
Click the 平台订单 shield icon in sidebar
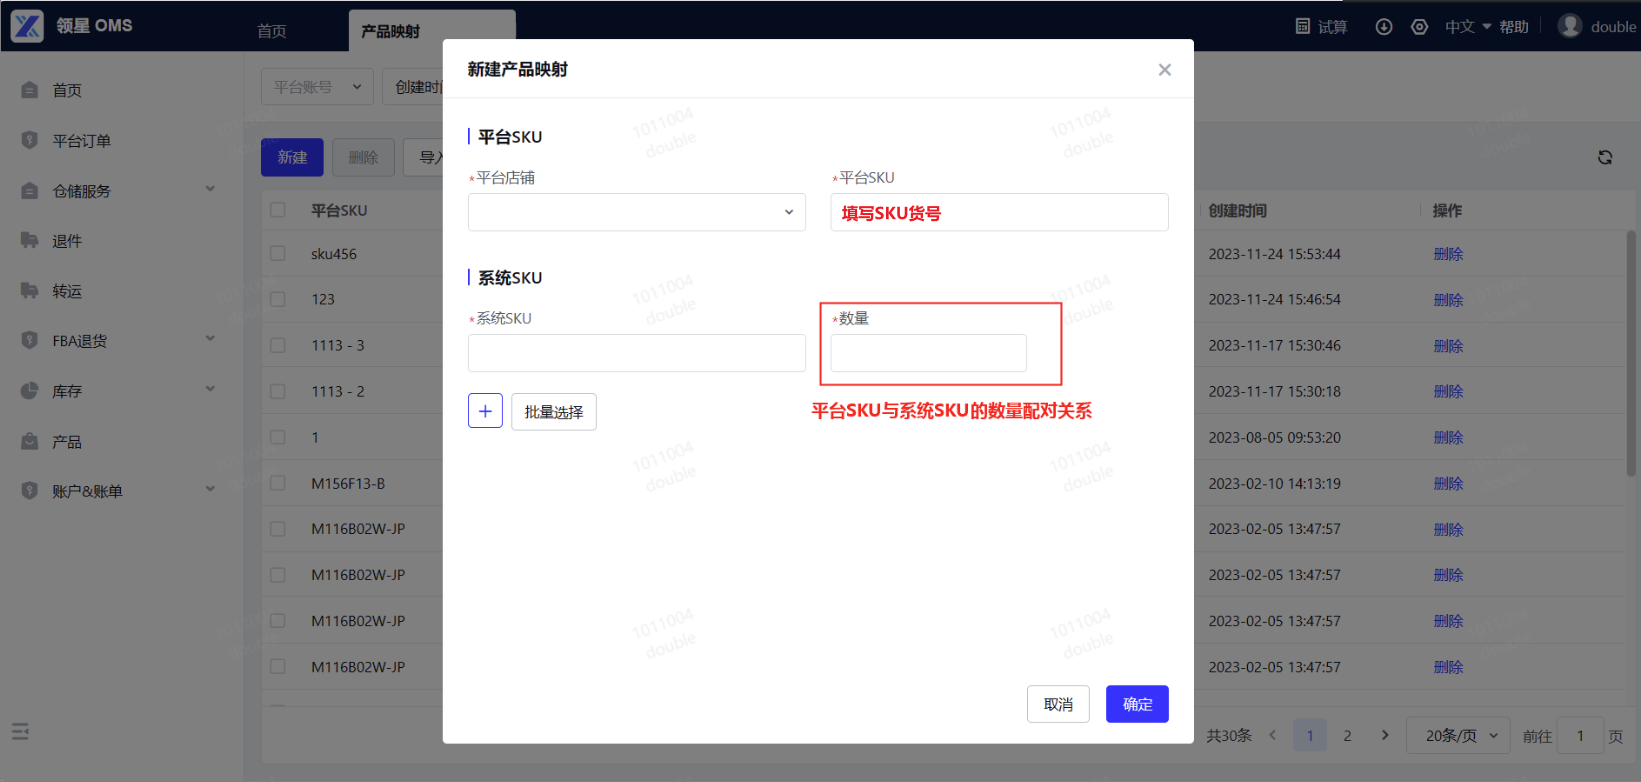(30, 140)
